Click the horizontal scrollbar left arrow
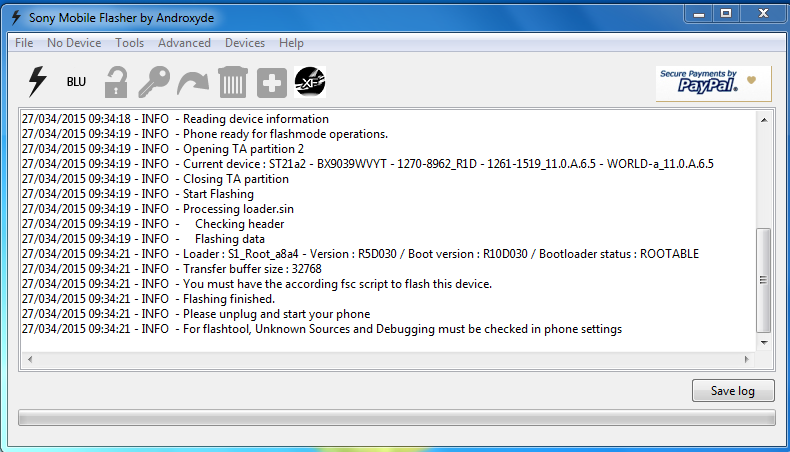The height and width of the screenshot is (452, 790). (x=30, y=359)
